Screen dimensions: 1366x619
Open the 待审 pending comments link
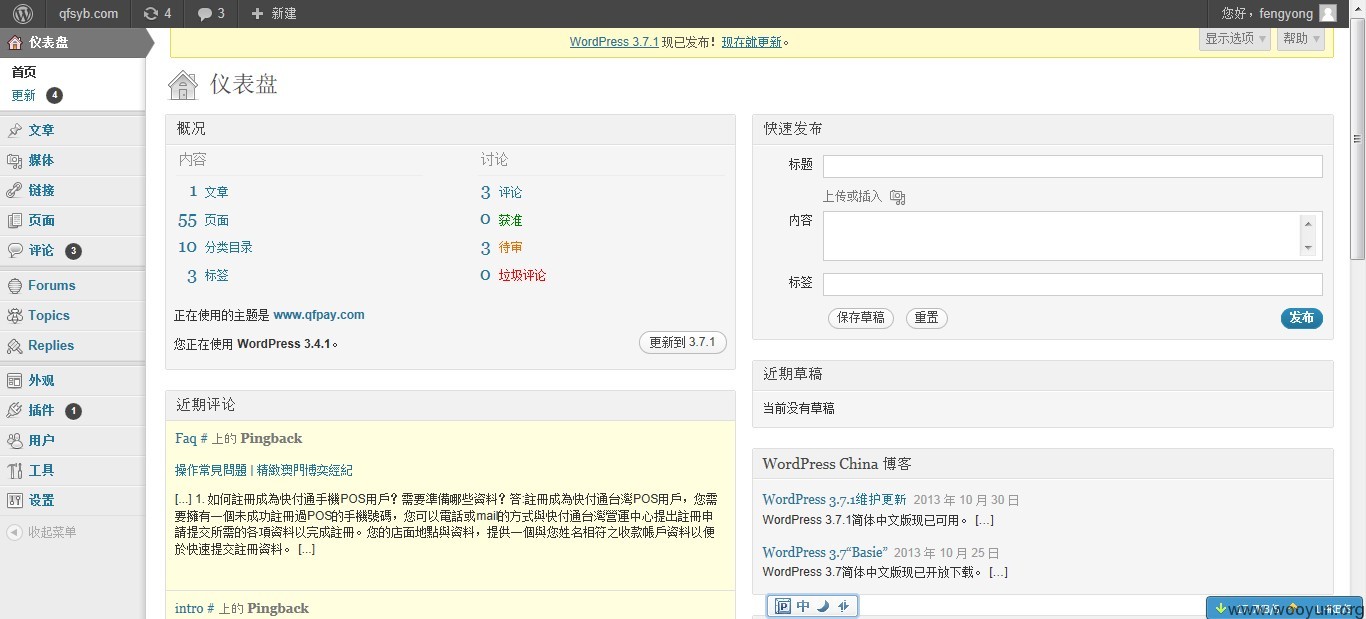tap(510, 247)
